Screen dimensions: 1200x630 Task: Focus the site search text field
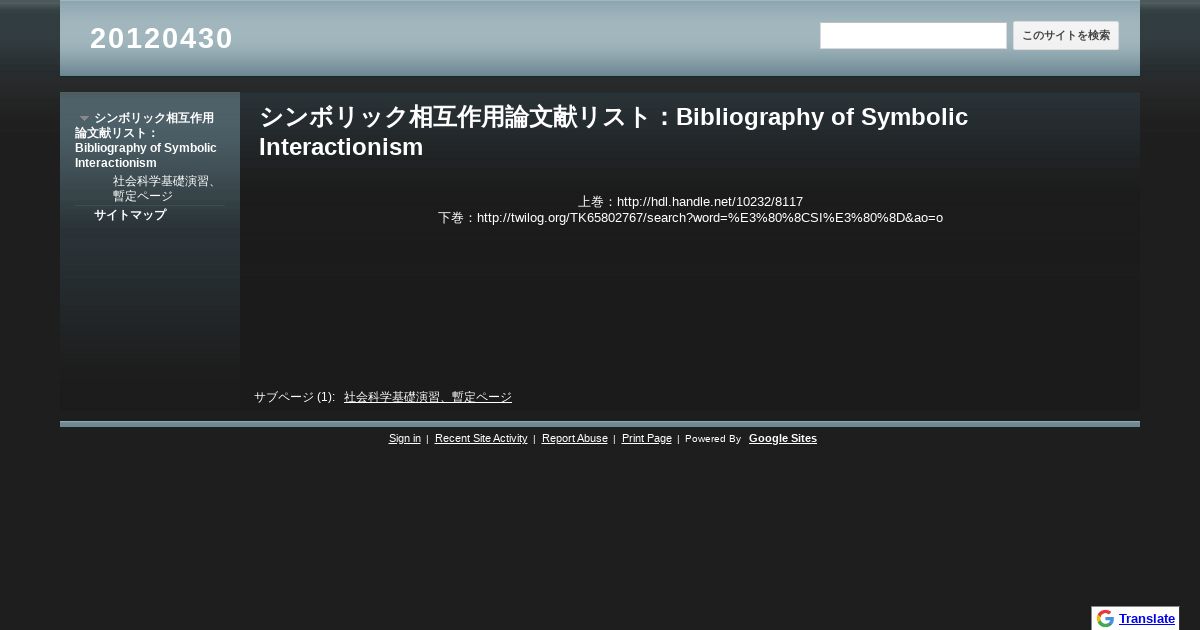click(x=913, y=36)
